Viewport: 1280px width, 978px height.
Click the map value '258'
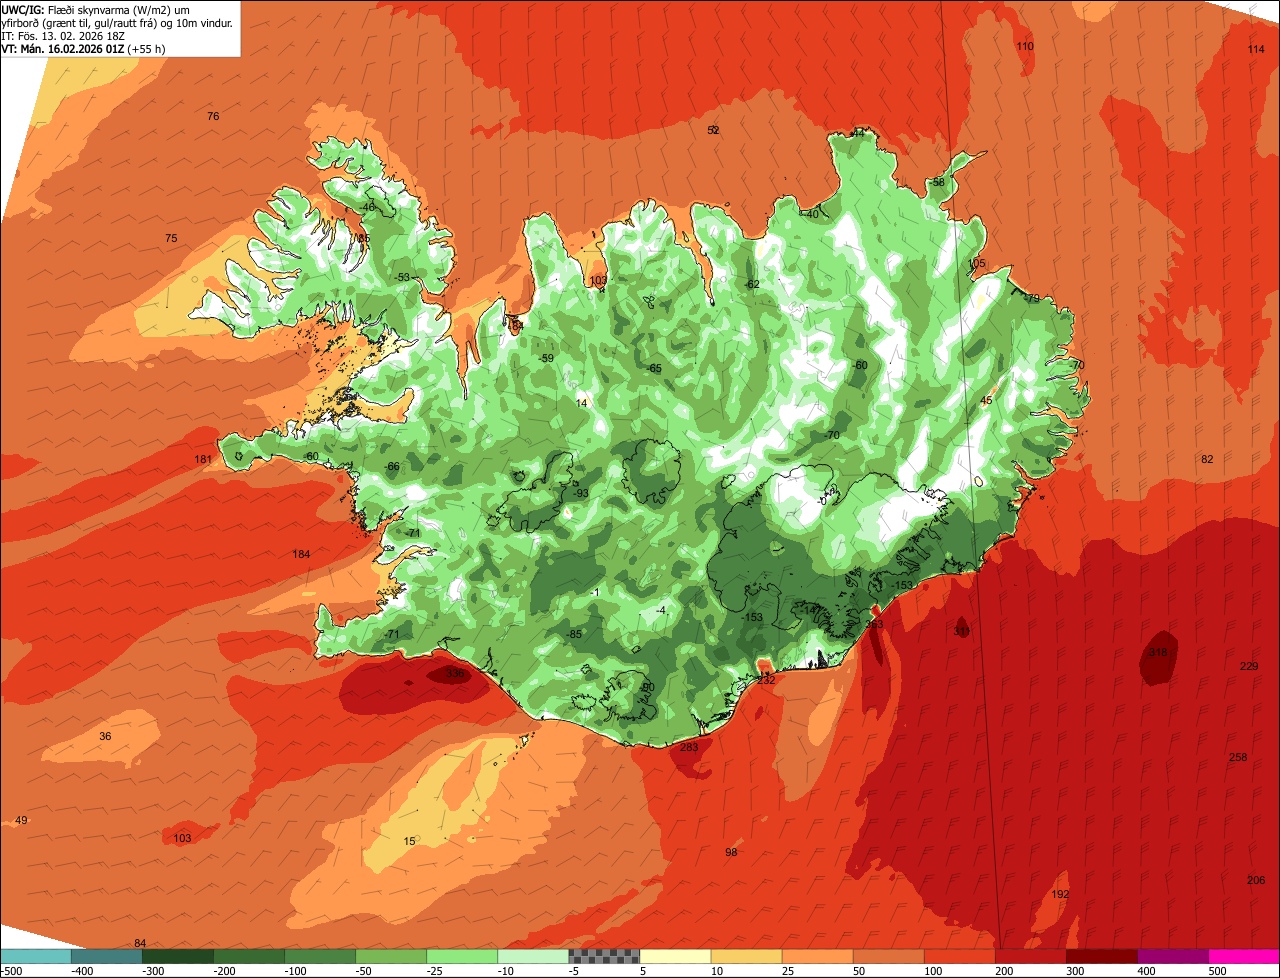(x=1238, y=757)
